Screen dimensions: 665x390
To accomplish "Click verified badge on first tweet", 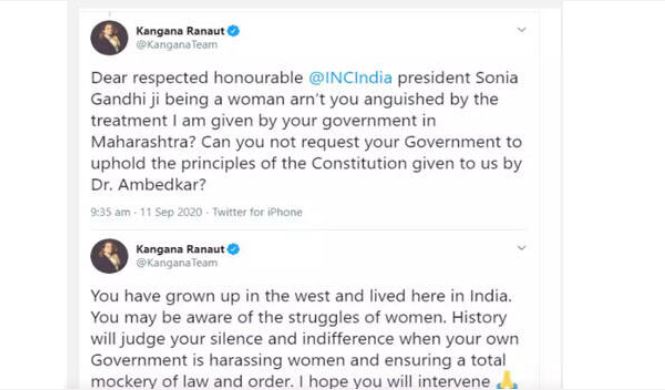I will [x=233, y=31].
